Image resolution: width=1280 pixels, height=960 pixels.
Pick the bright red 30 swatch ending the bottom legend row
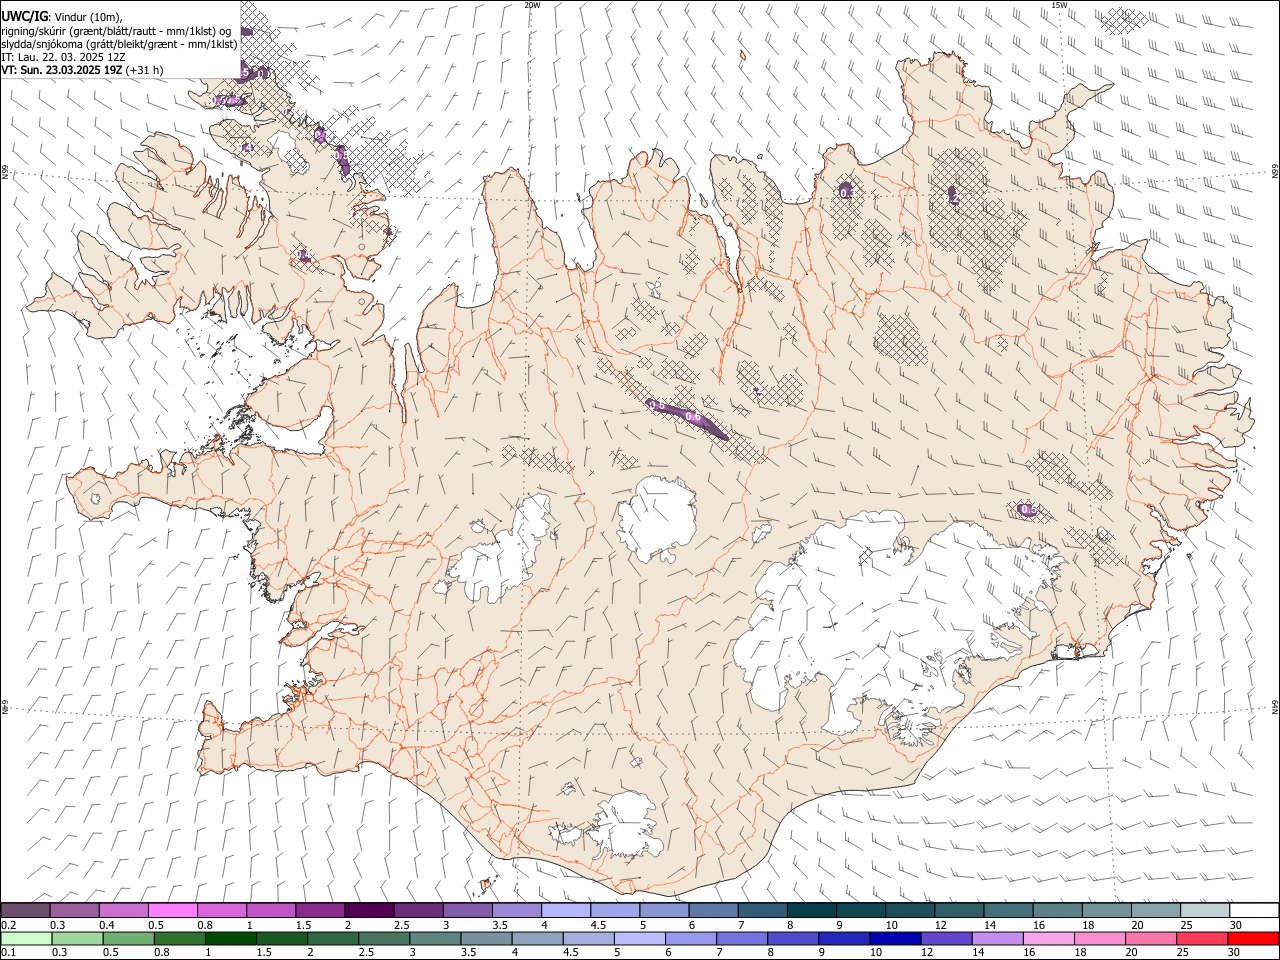(x=1253, y=939)
